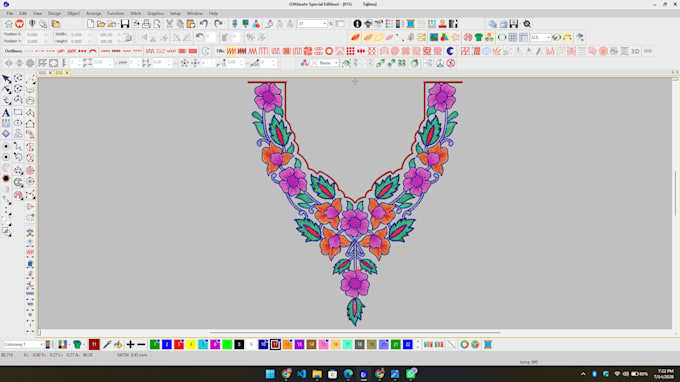
Task: Open the File menu
Action: point(10,13)
